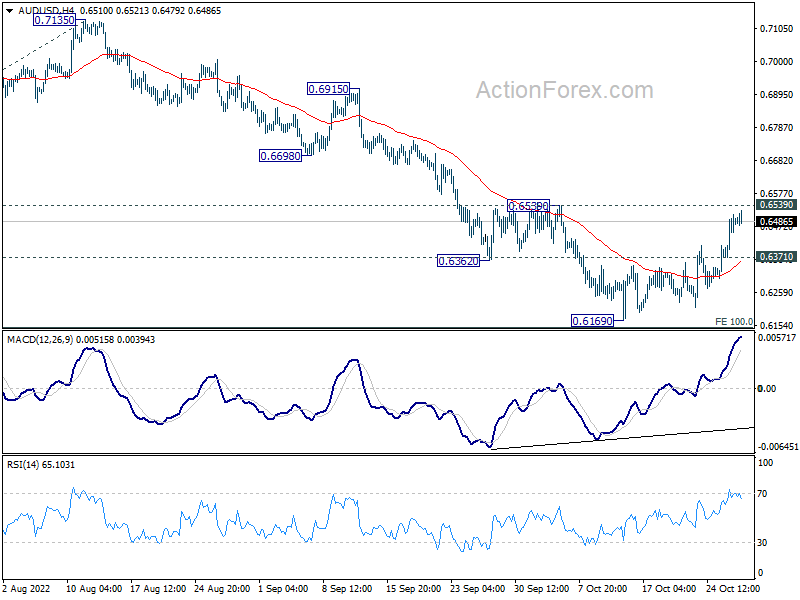Click the 0.71050 price axis value
This screenshot has width=800, height=600.
(777, 29)
